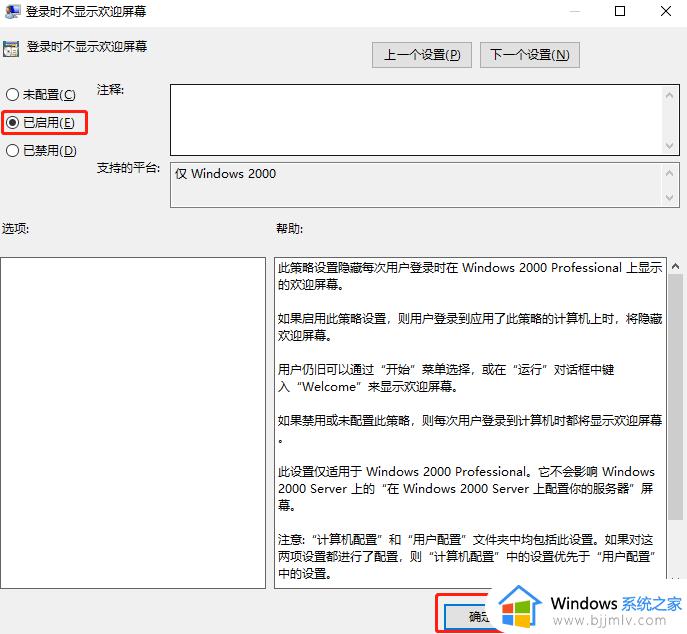Viewport: 687px width, 634px height.
Task: Click the 选项: label
Action: [x=15, y=228]
